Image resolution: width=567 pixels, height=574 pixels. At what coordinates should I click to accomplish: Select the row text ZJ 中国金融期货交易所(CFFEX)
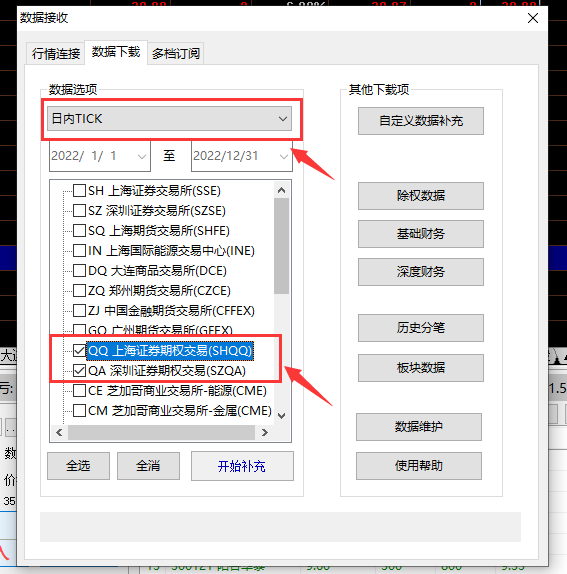pyautogui.click(x=171, y=310)
